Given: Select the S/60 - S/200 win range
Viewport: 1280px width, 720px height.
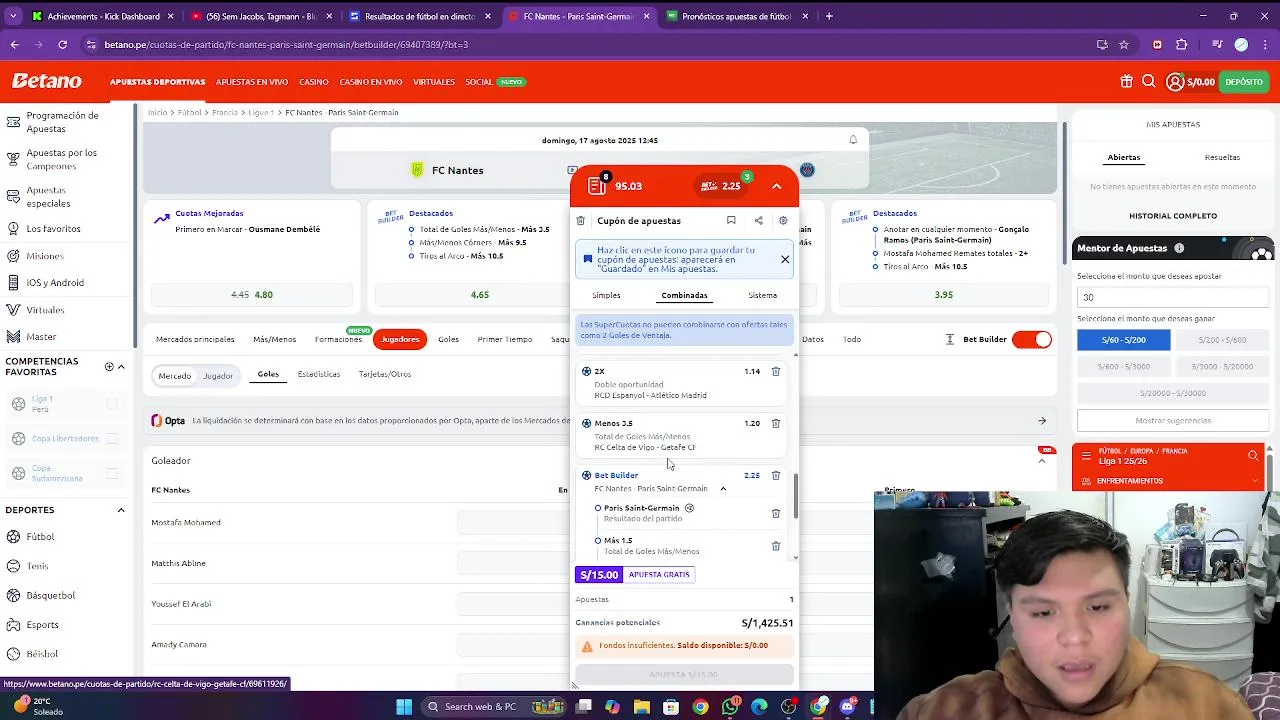Looking at the screenshot, I should click(x=1123, y=340).
